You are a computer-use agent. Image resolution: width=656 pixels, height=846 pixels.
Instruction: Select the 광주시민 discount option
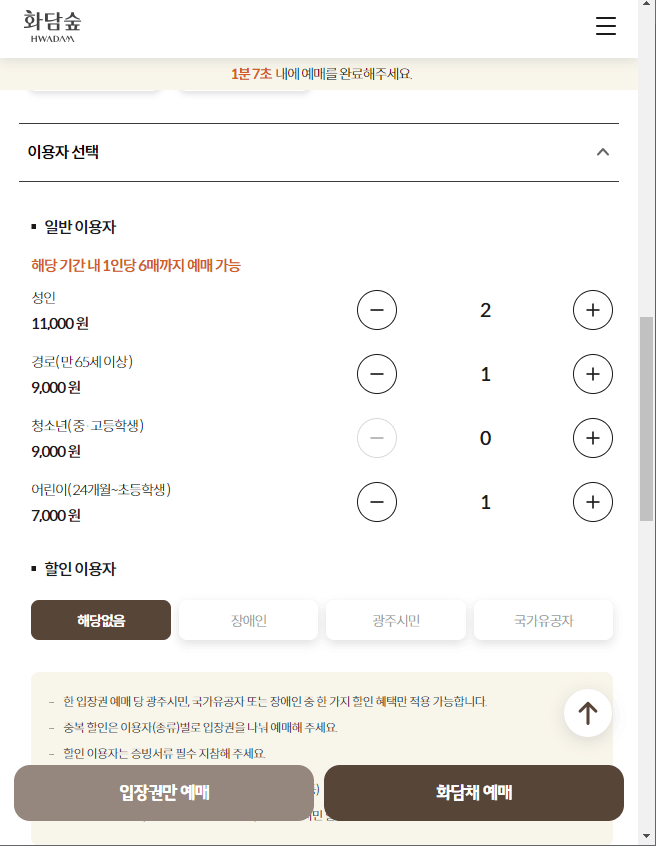395,620
